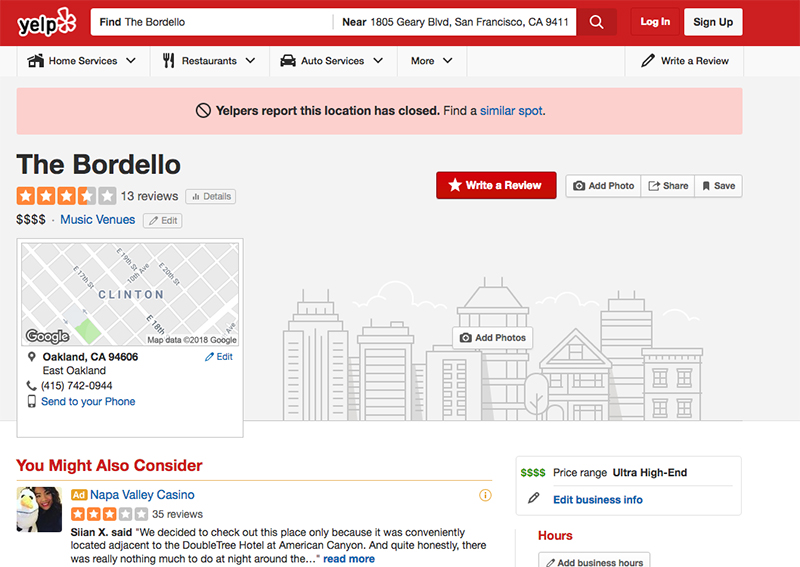800x567 pixels.
Task: Click the Ultra High-End price range text
Action: [649, 473]
